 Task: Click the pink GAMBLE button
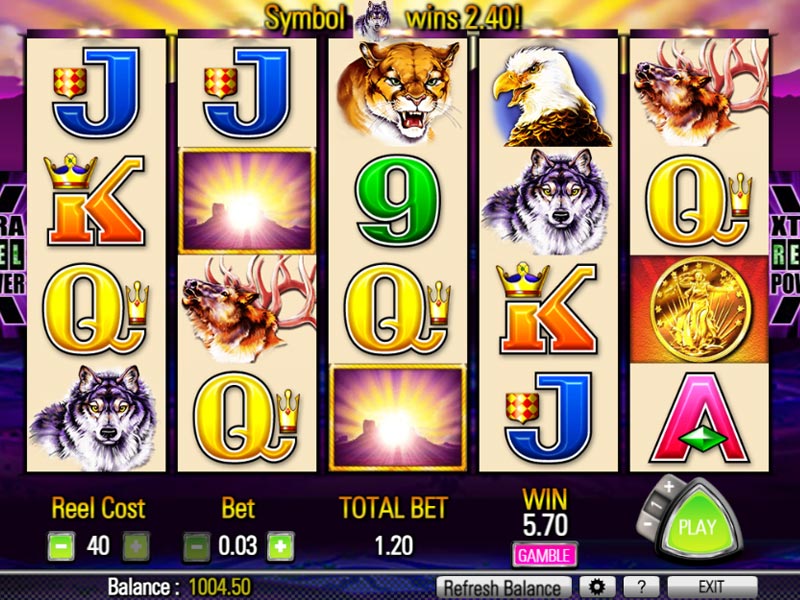[544, 555]
